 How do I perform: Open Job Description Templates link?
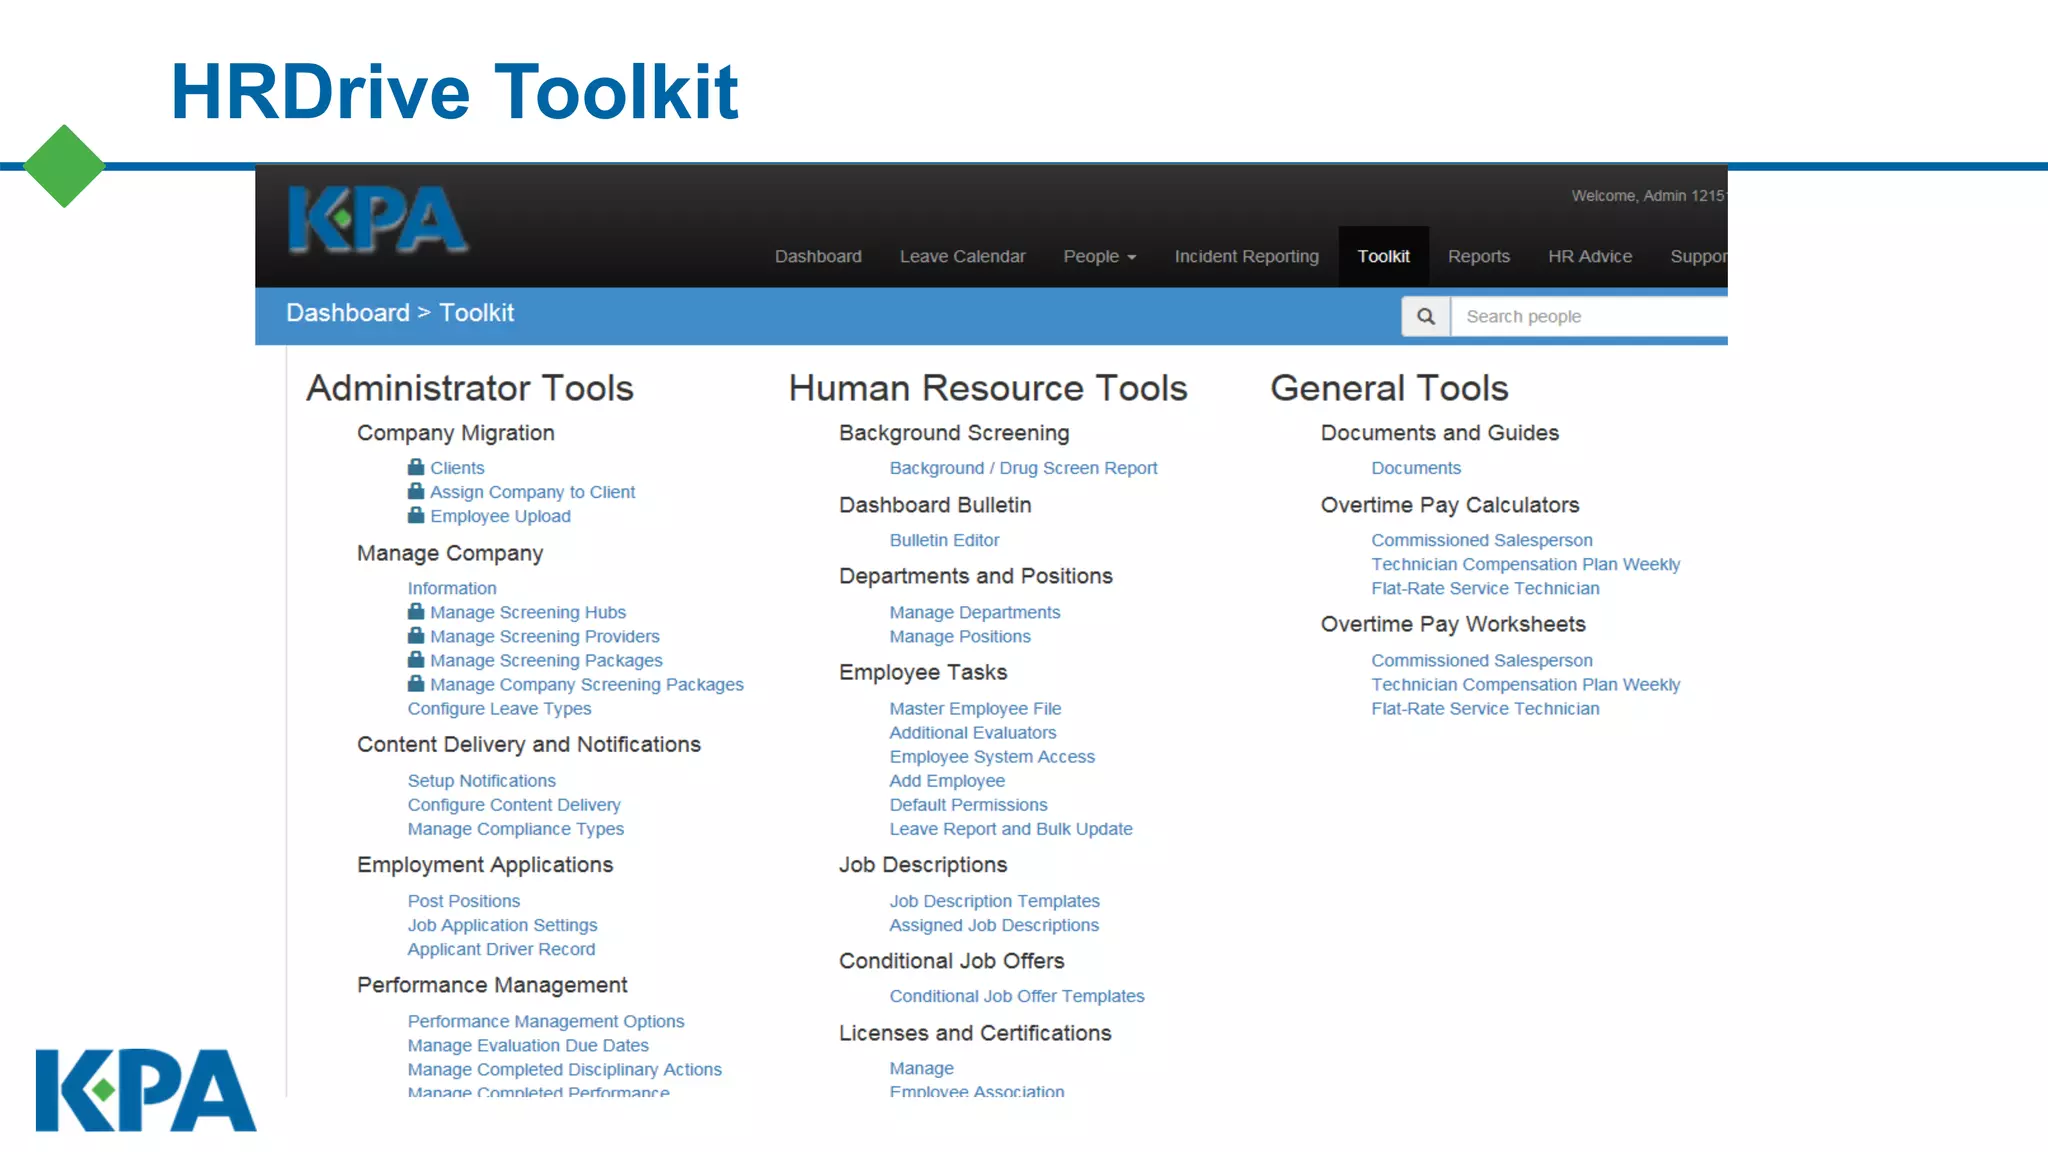click(x=994, y=900)
